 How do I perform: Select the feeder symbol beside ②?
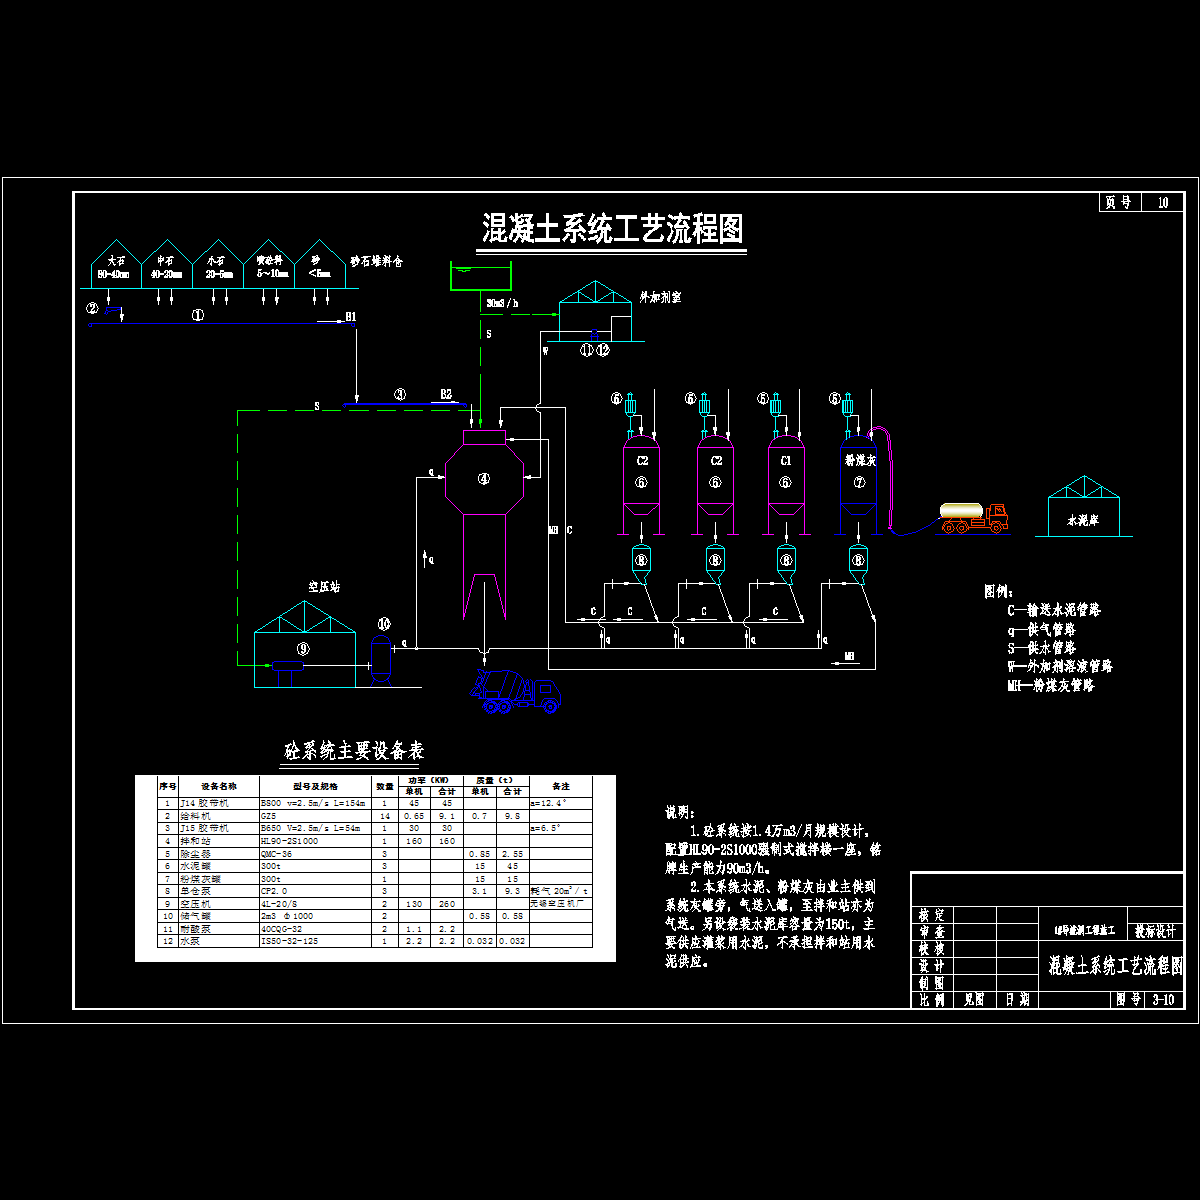click(113, 311)
